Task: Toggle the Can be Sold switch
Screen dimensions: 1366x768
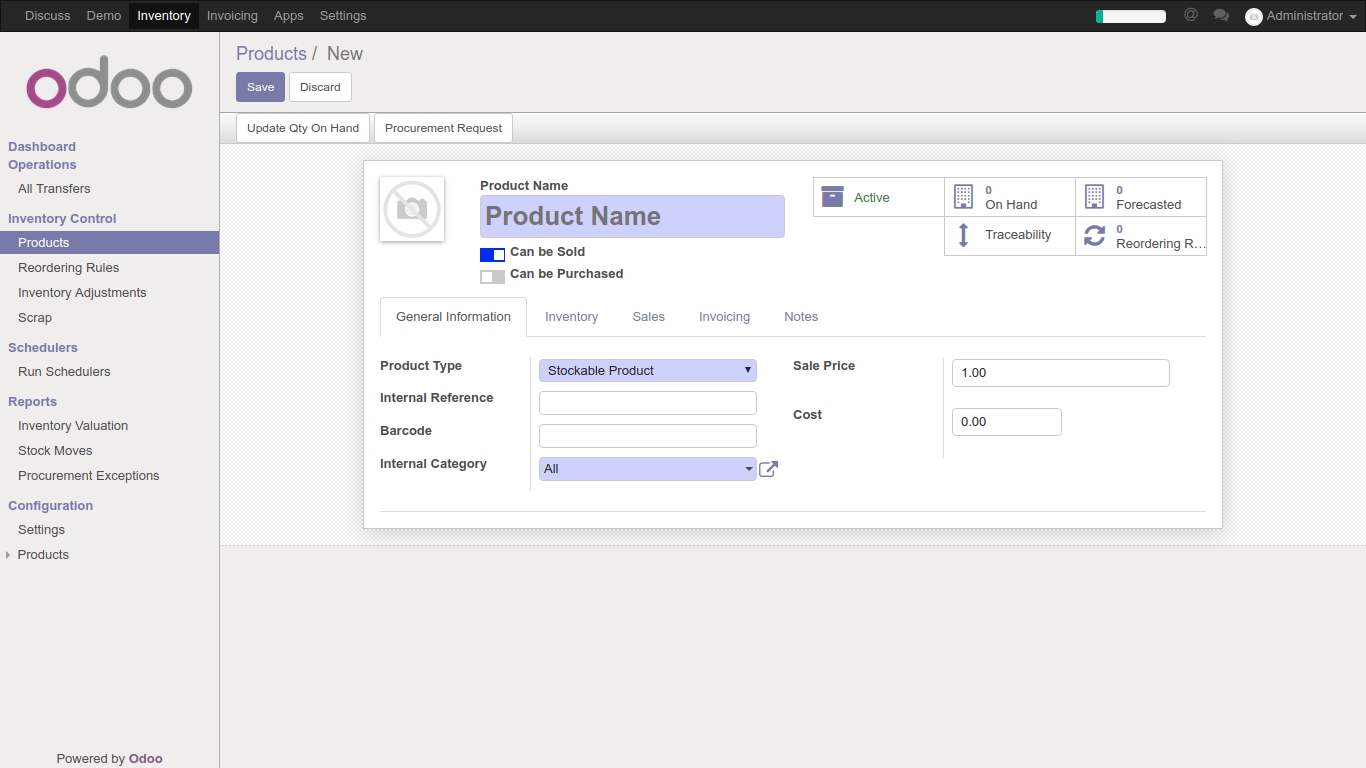Action: 492,254
